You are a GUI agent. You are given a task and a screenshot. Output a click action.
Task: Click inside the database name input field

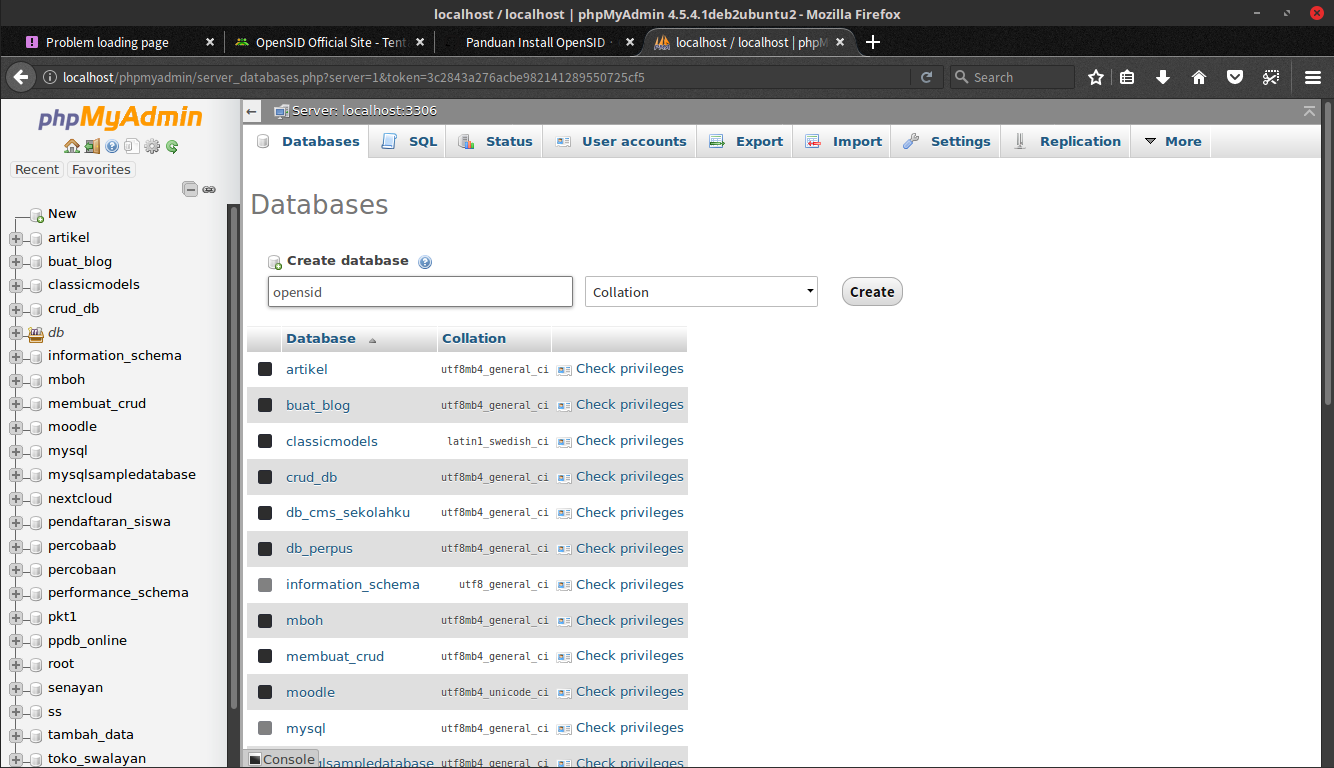click(419, 291)
